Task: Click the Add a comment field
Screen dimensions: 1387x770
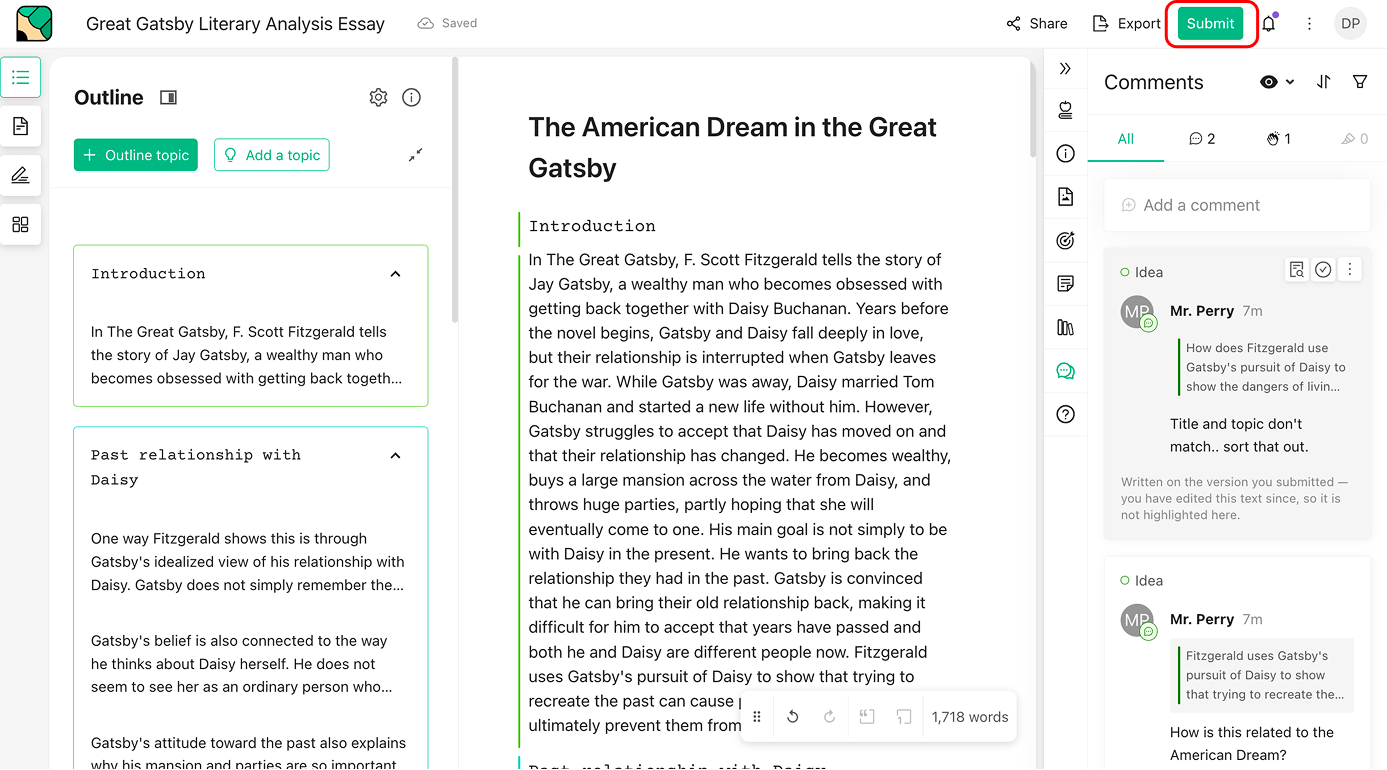Action: pyautogui.click(x=1237, y=205)
